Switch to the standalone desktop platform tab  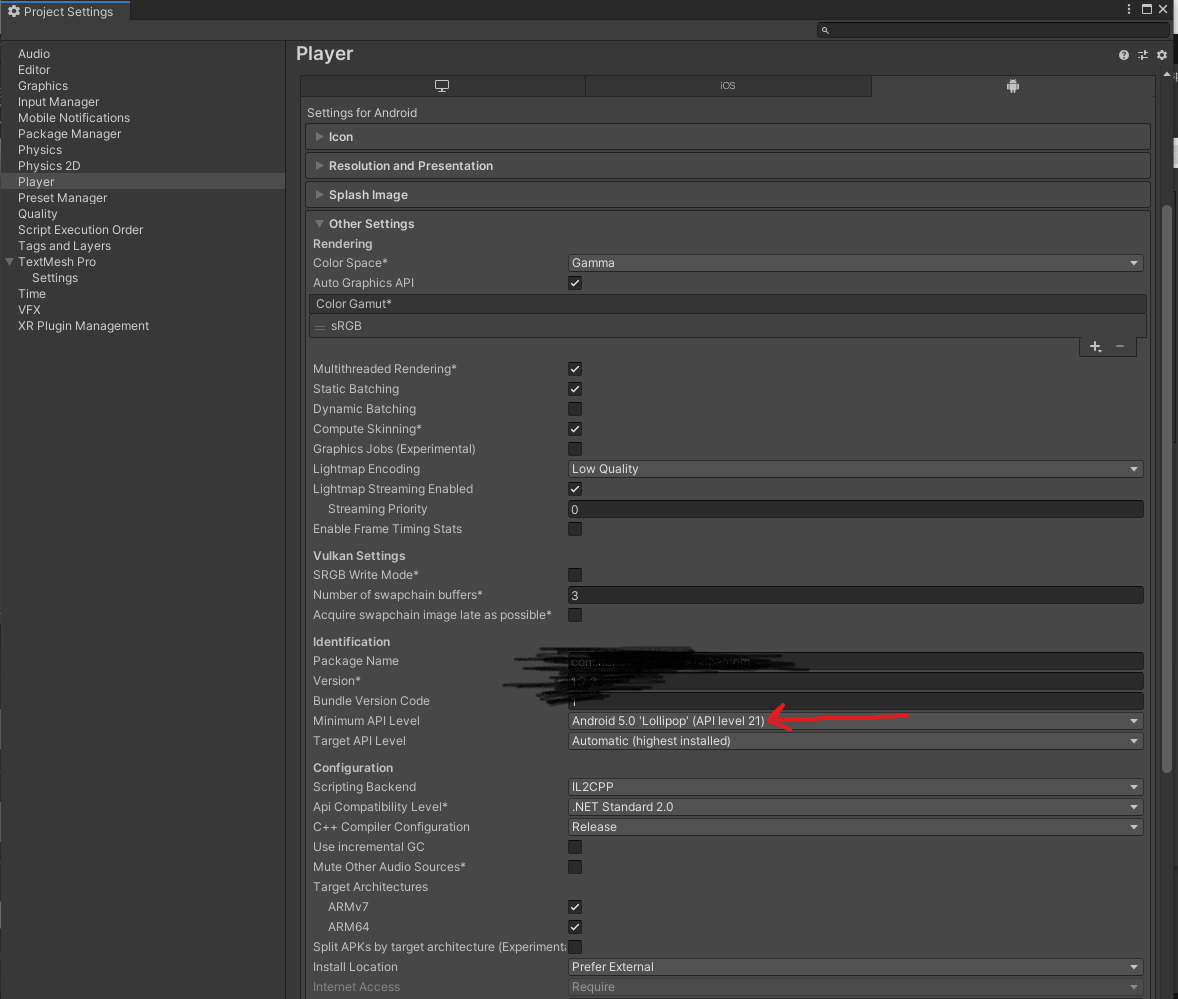(442, 86)
